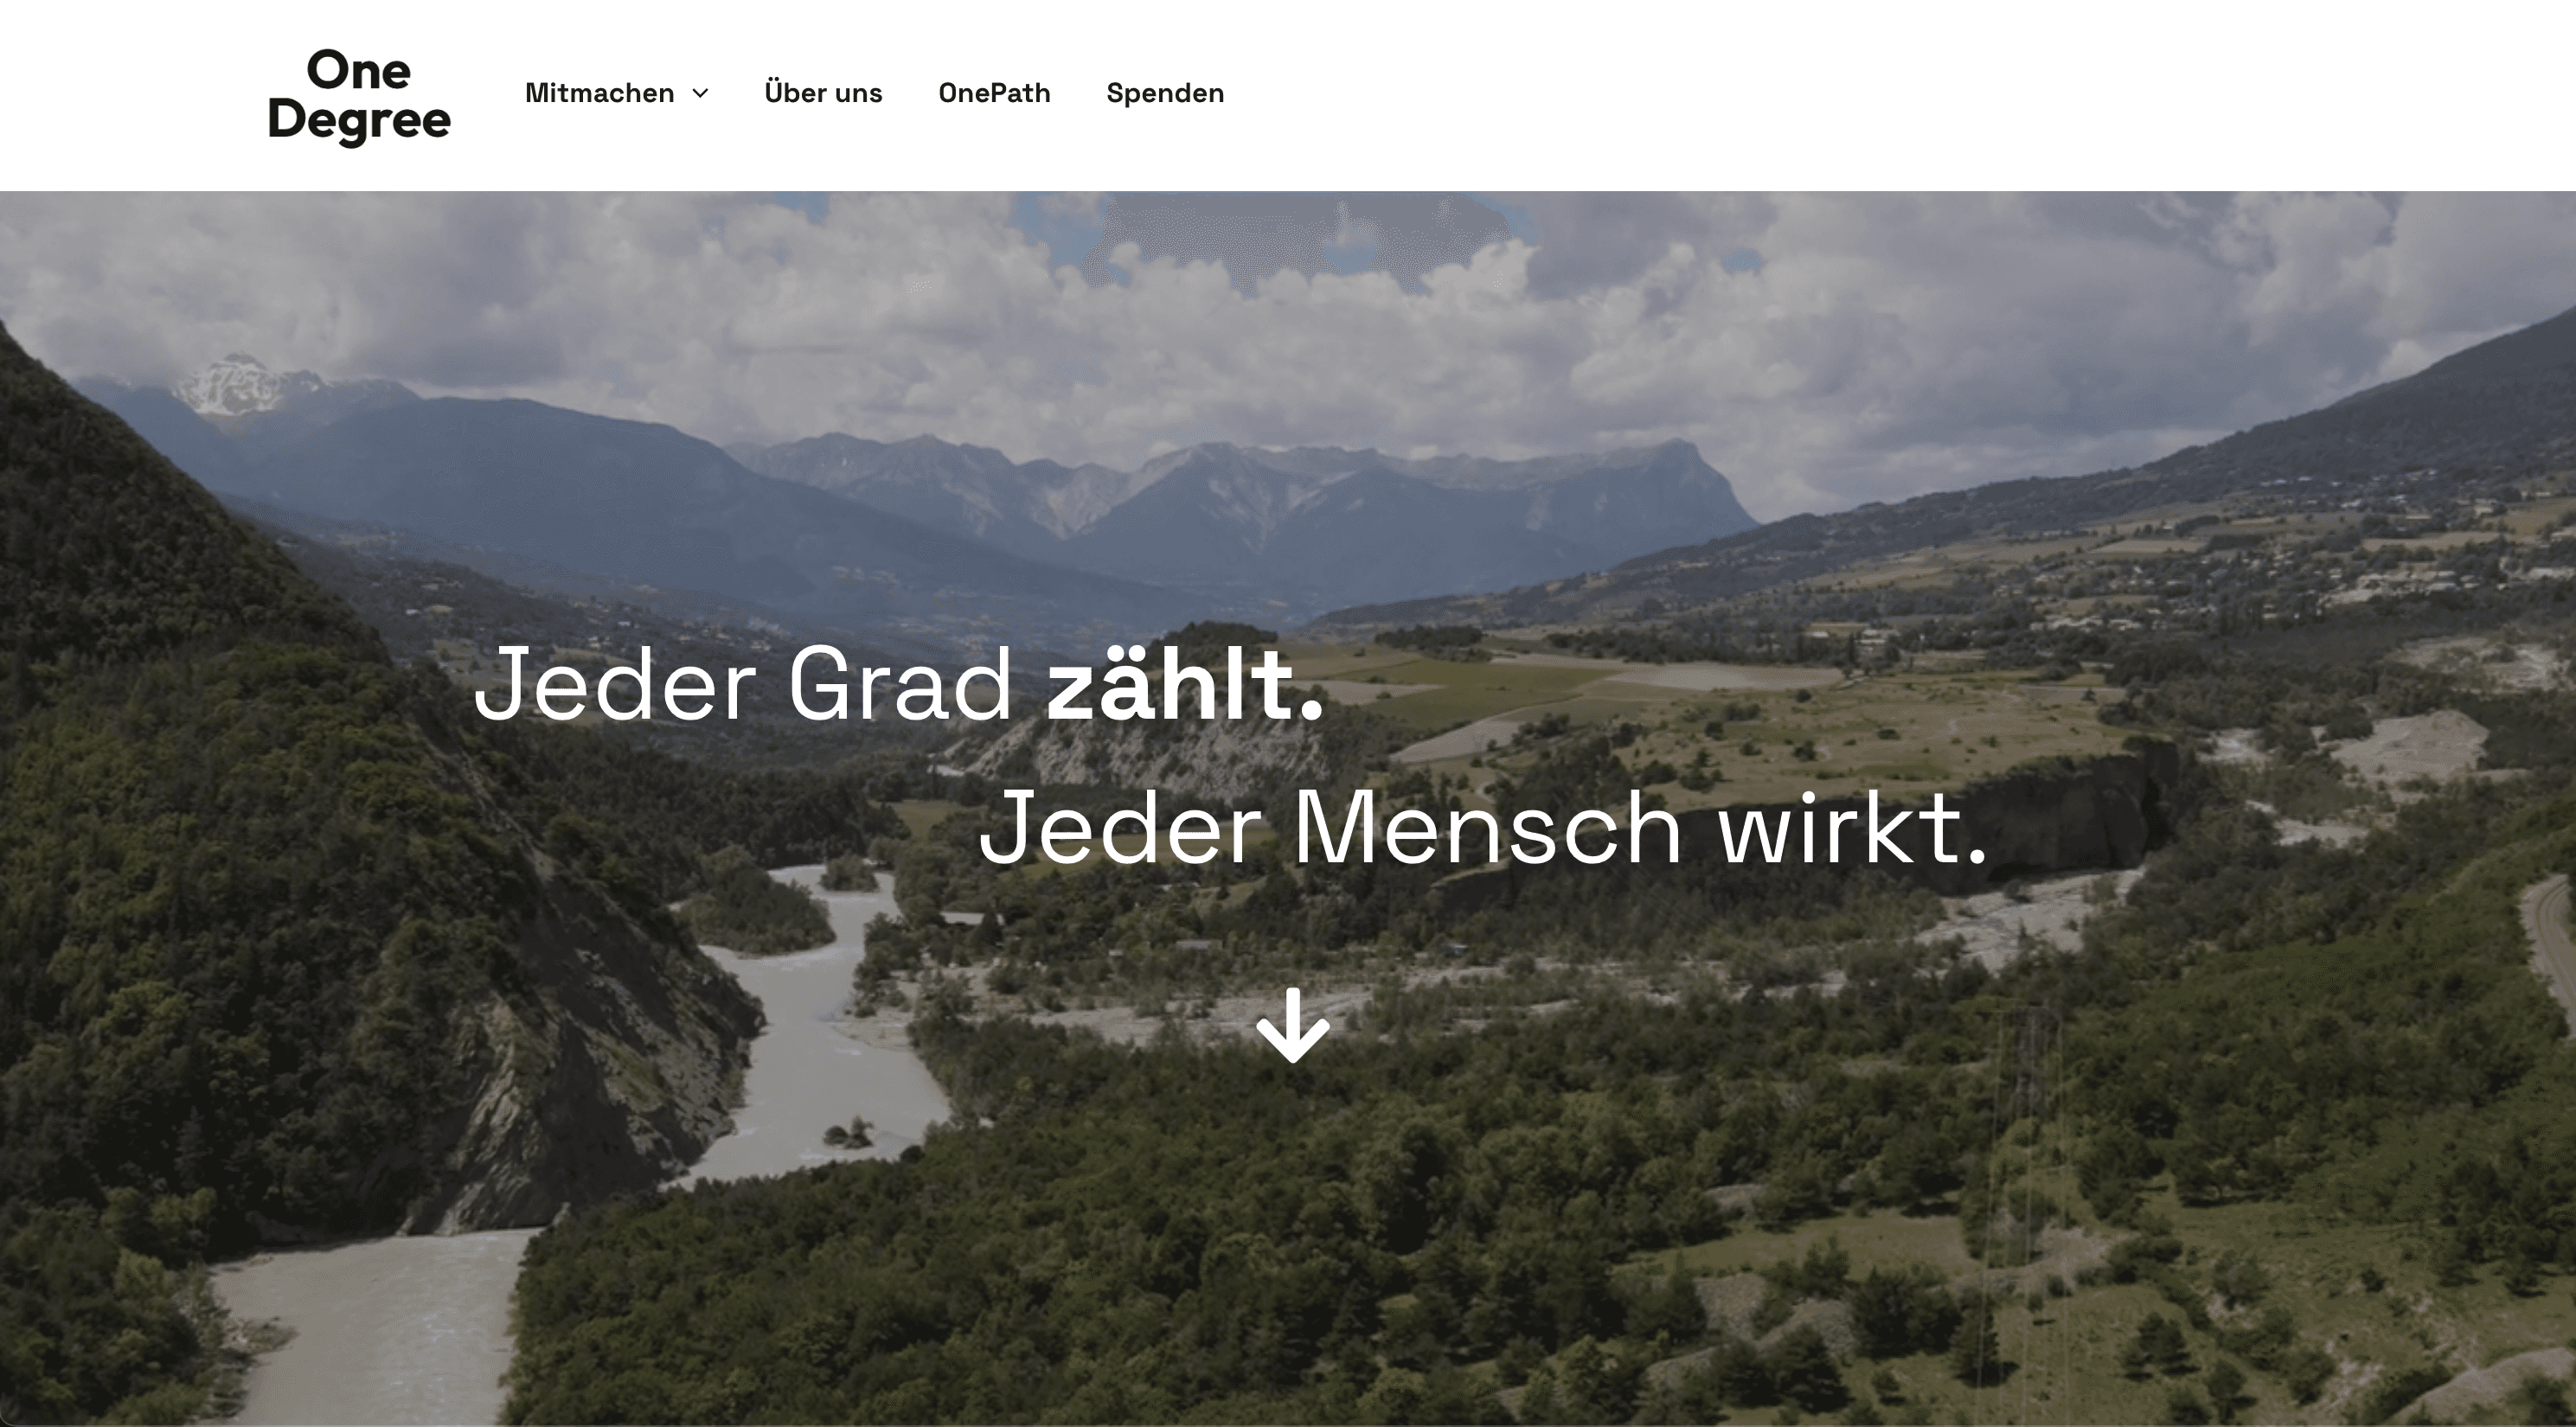Expand the Mitmachen dropdown chevron
Screen dimensions: 2576x1427
[x=701, y=93]
